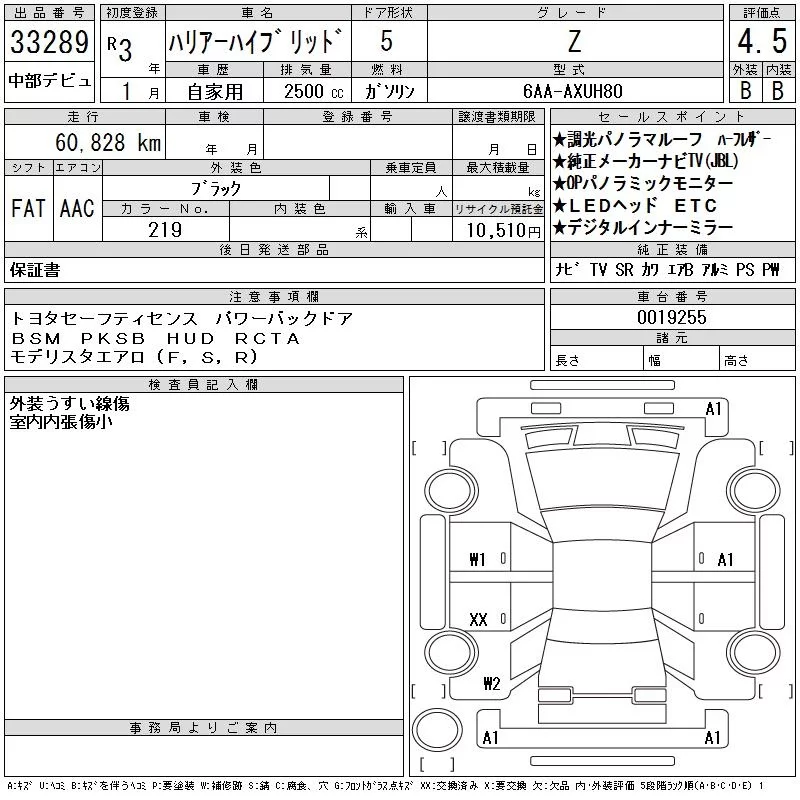The width and height of the screenshot is (800, 800).
Task: Click the spare wheel circle in the diagram
Action: [437, 730]
